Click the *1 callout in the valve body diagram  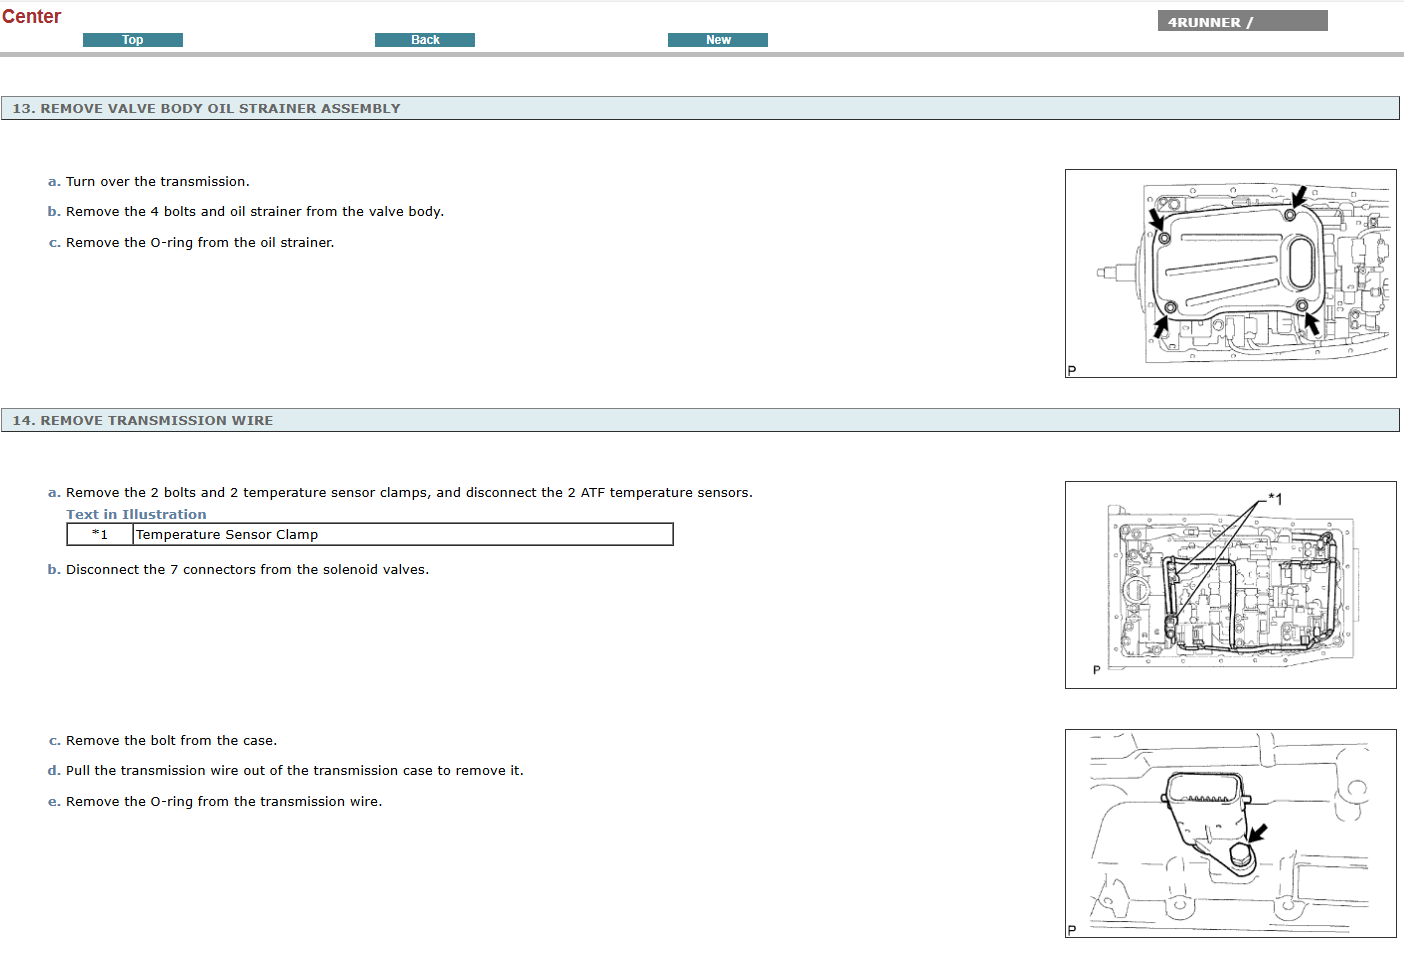point(1274,498)
